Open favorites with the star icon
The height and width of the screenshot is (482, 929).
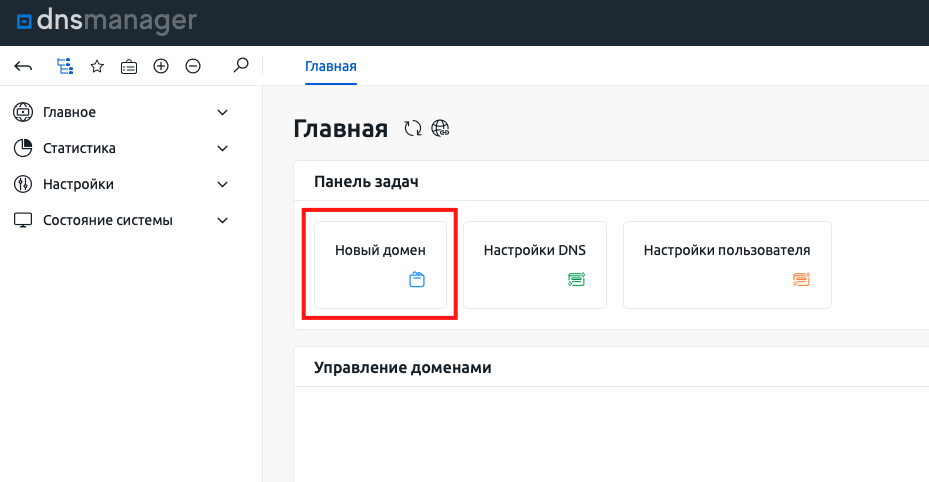(97, 67)
